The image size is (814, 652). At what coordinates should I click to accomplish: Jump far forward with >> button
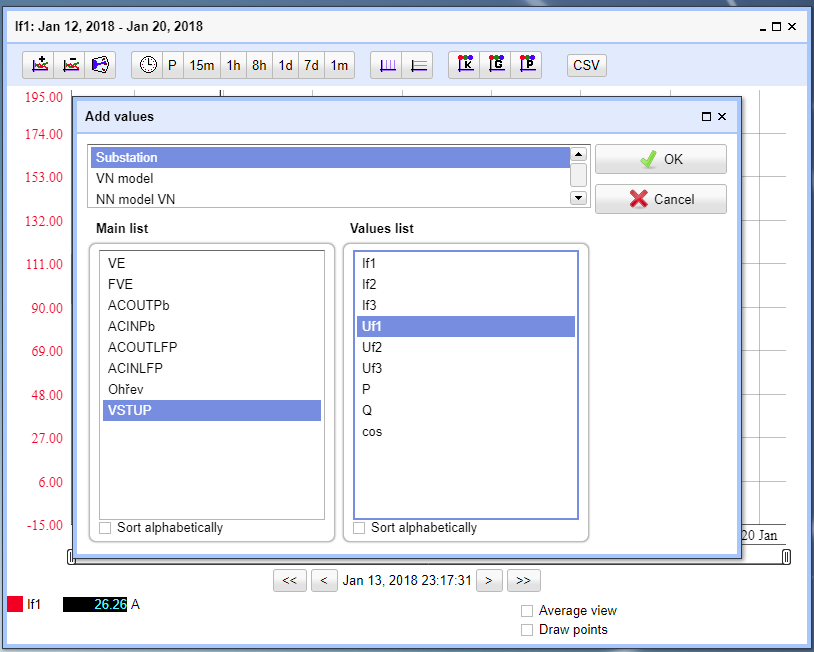pos(523,580)
